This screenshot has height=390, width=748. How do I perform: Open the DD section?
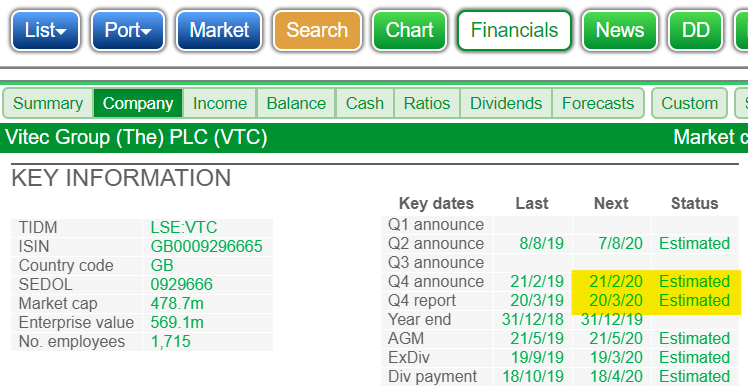point(696,31)
